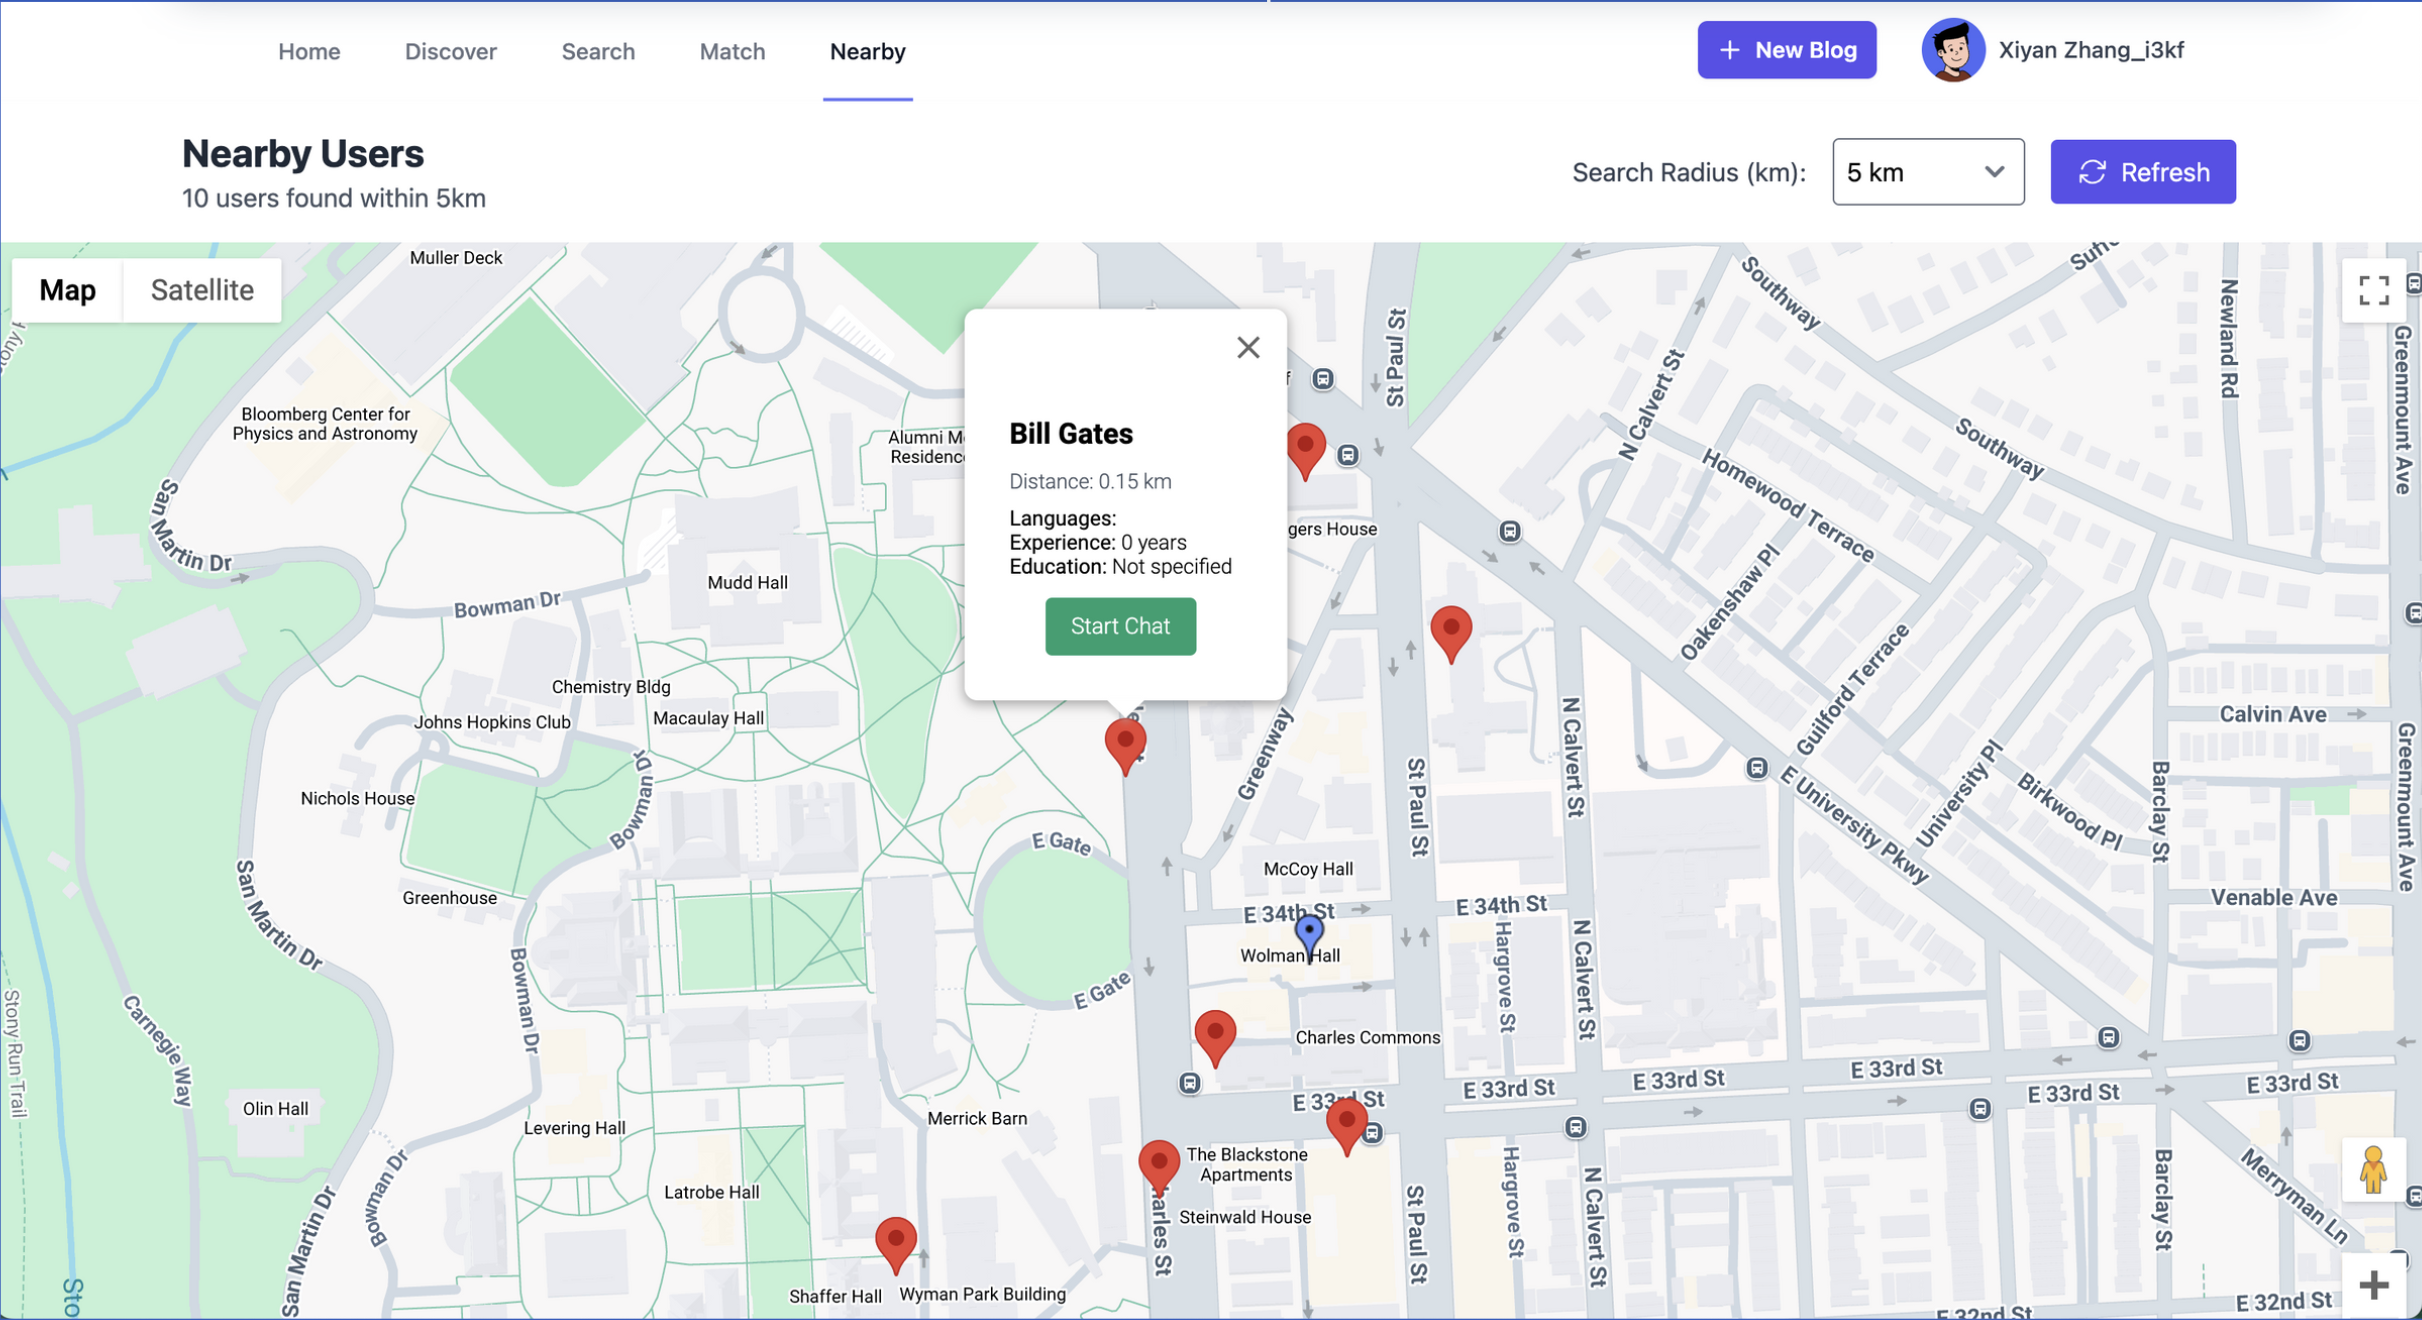2422x1320 pixels.
Task: Click the Wyman Park Building label
Action: 982,1294
